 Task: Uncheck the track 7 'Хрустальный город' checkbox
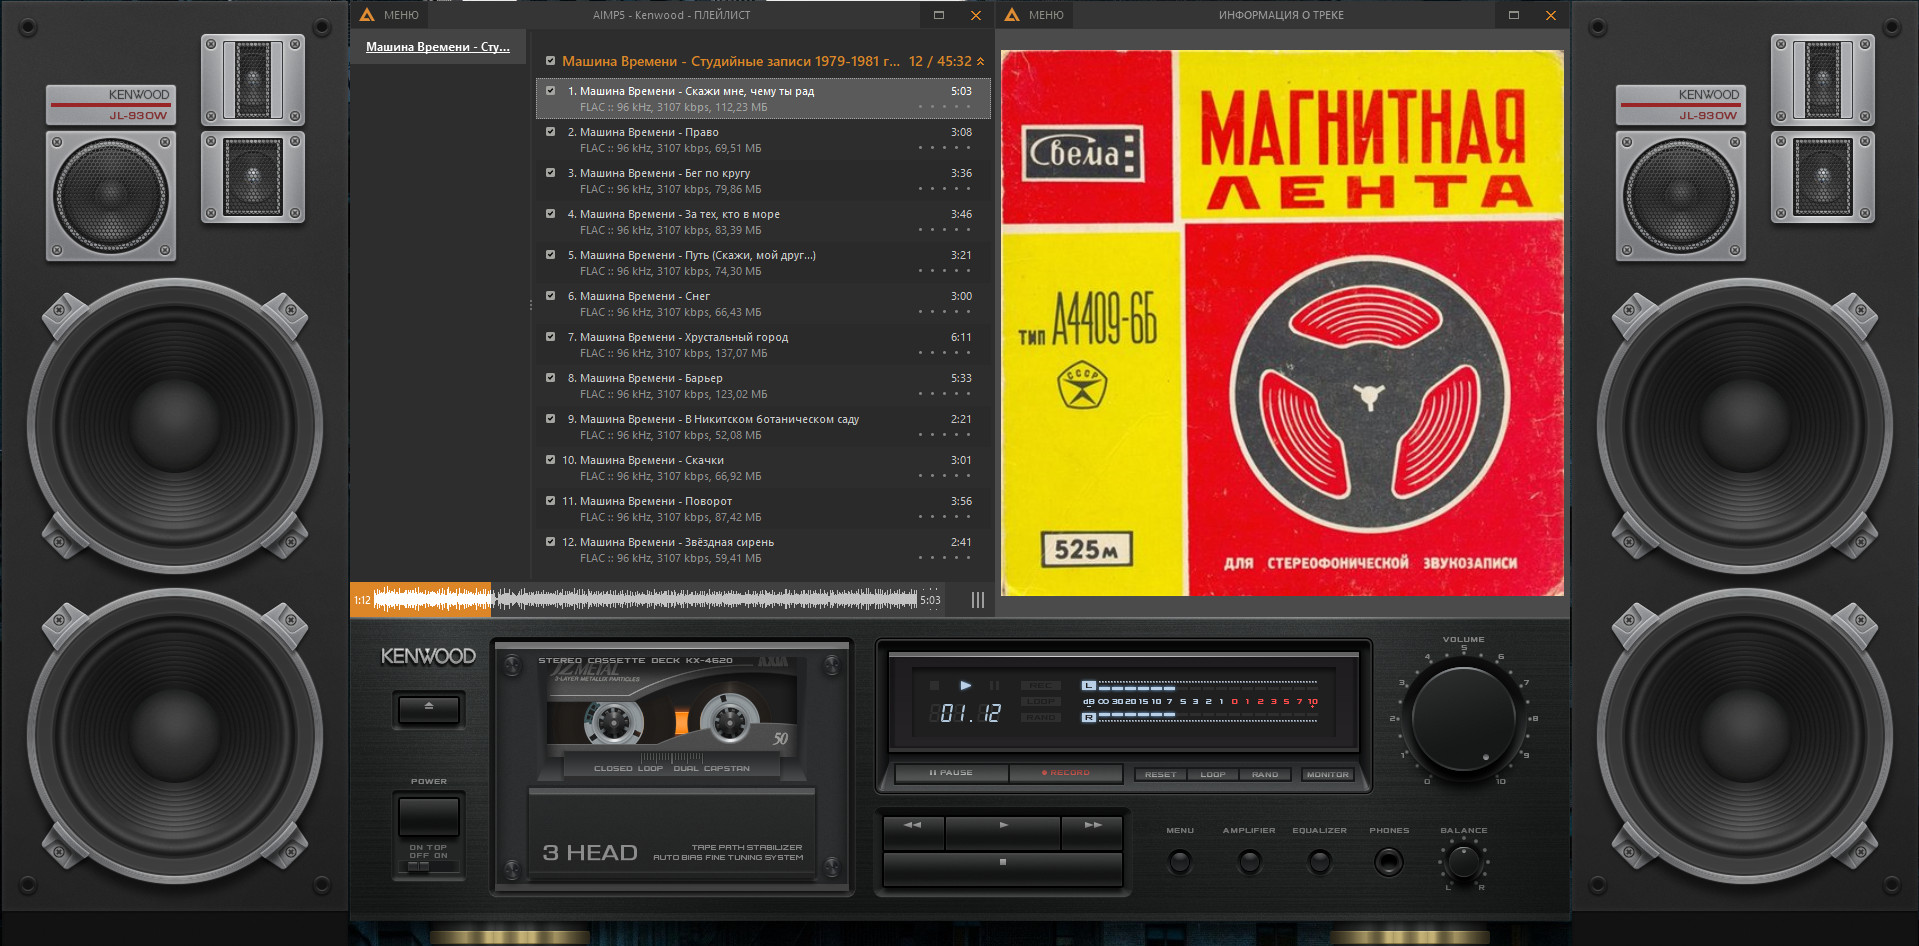coord(550,337)
